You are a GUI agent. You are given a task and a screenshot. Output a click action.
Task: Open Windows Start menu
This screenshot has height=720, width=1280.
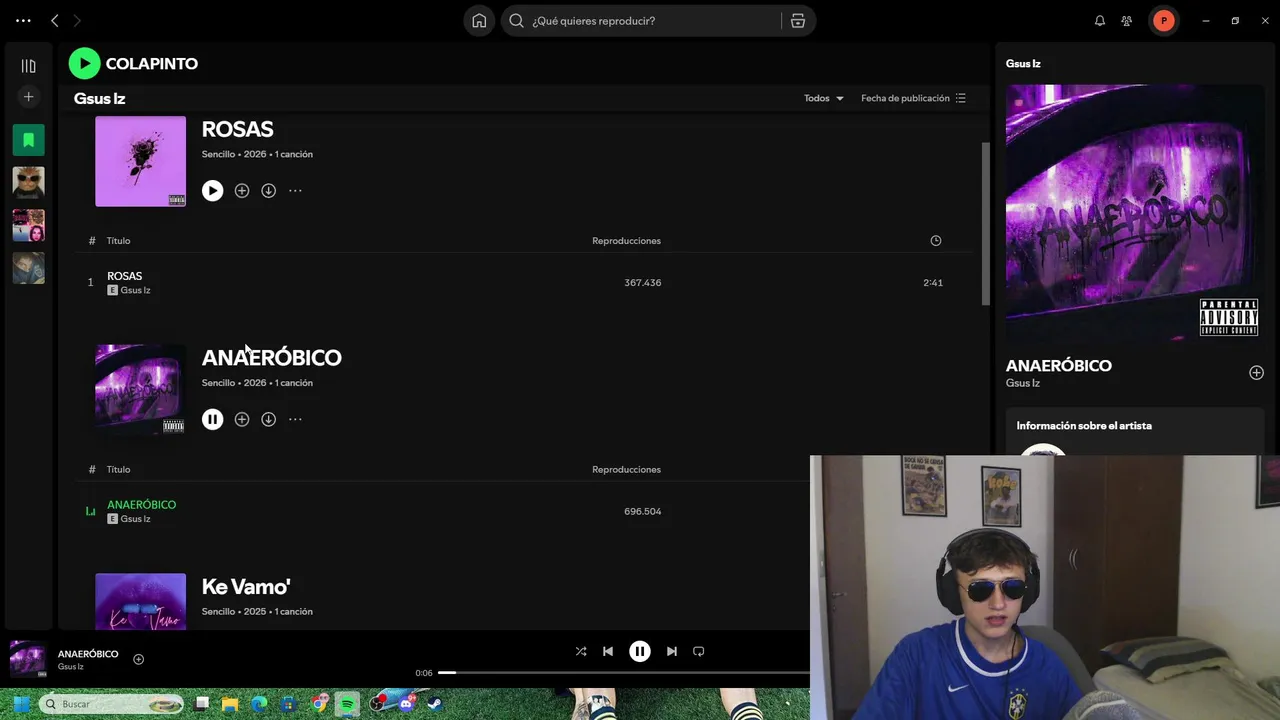(x=20, y=704)
